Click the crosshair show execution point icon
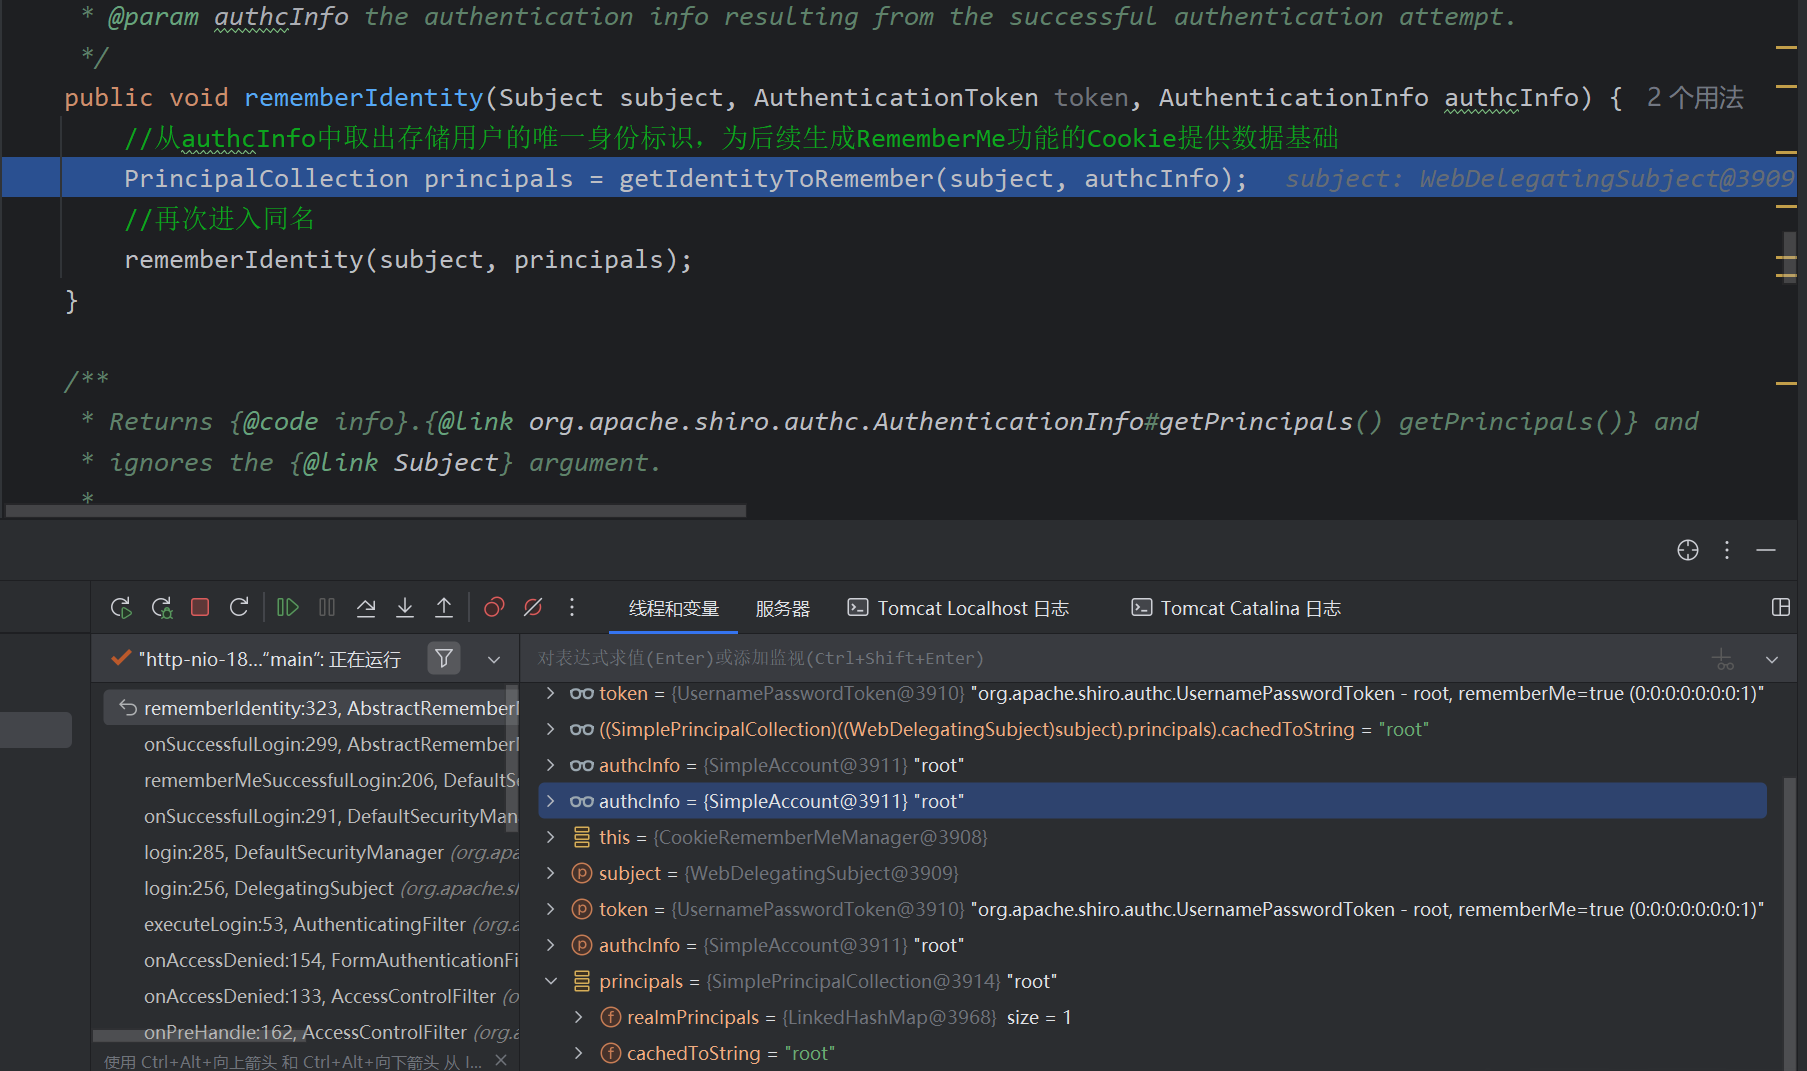Viewport: 1807px width, 1071px height. 1687,550
